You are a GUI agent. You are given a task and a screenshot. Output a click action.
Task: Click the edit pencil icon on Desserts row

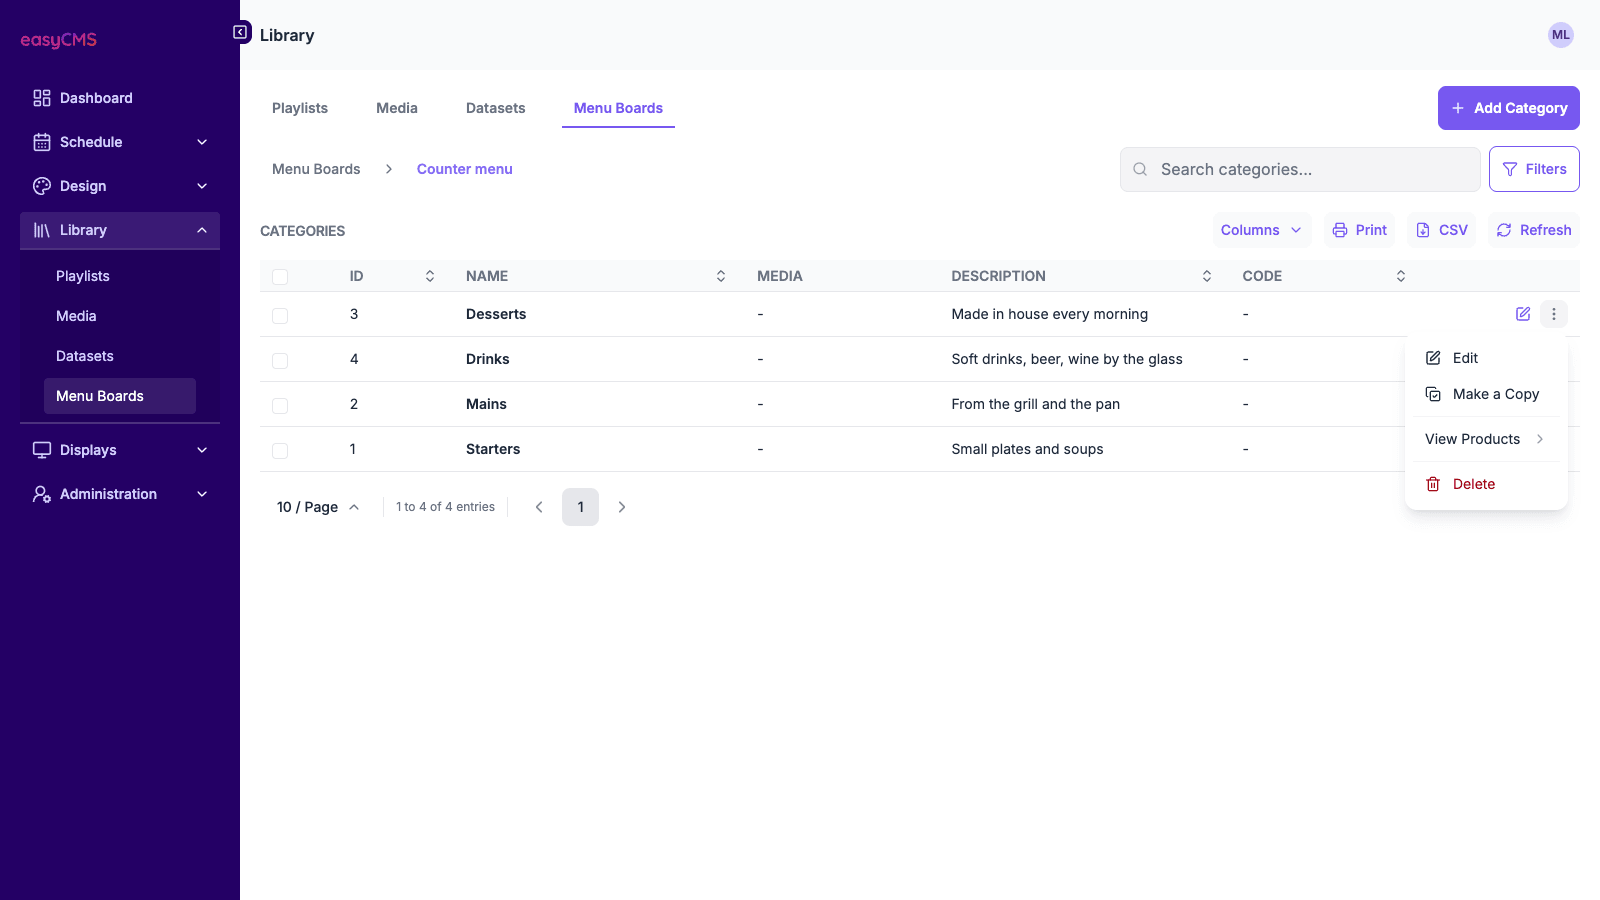pos(1522,314)
